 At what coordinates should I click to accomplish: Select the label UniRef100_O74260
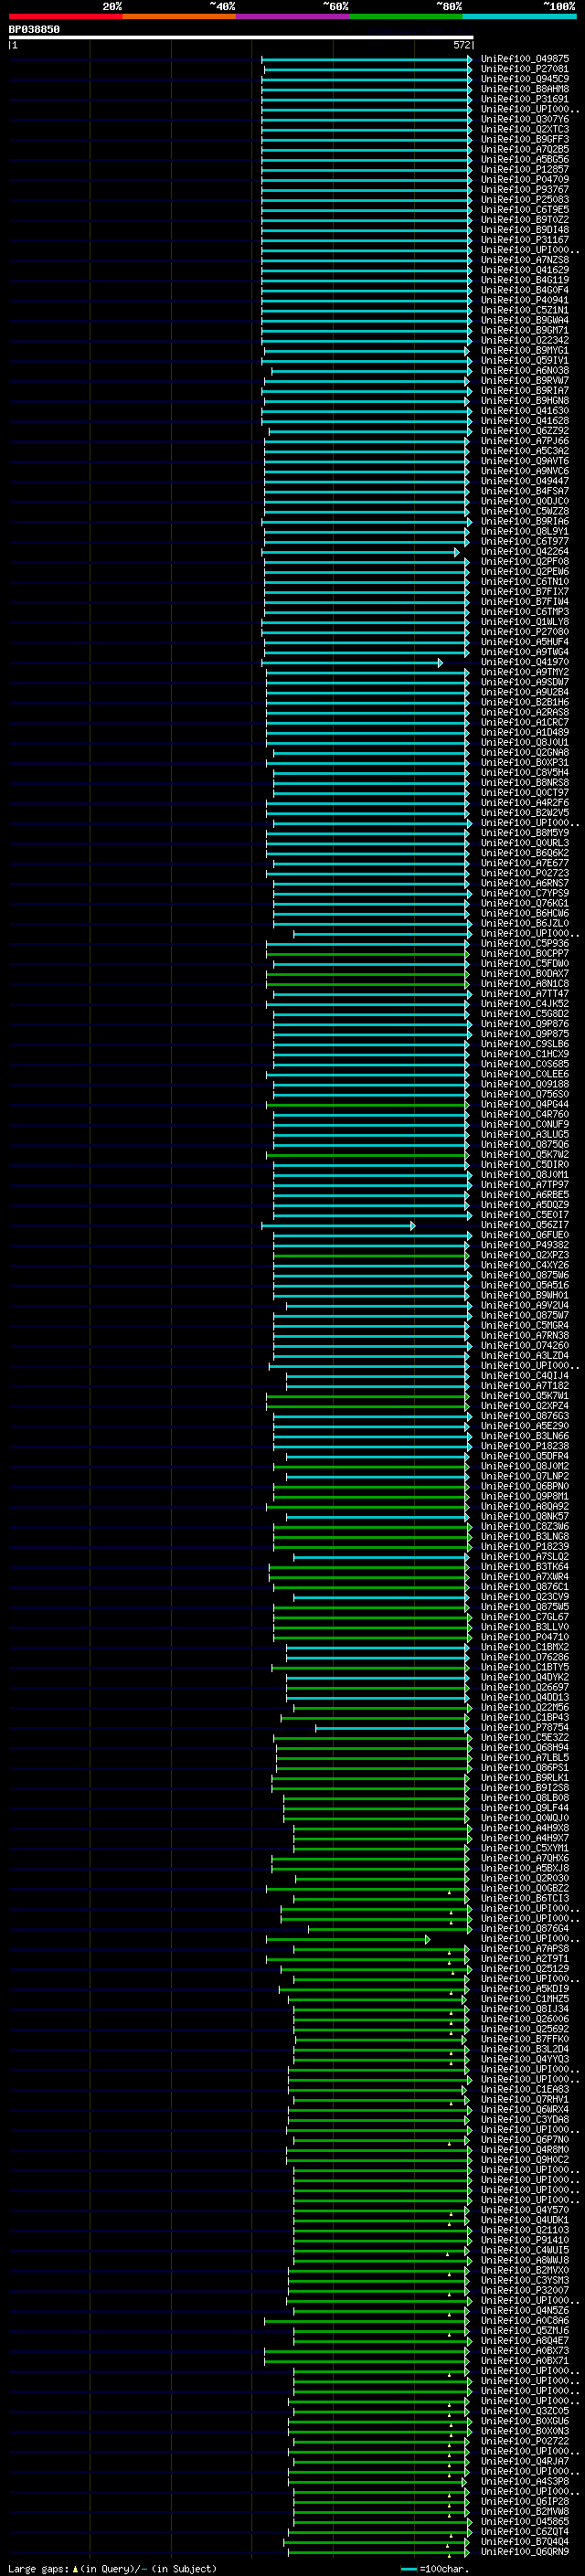pos(524,1346)
